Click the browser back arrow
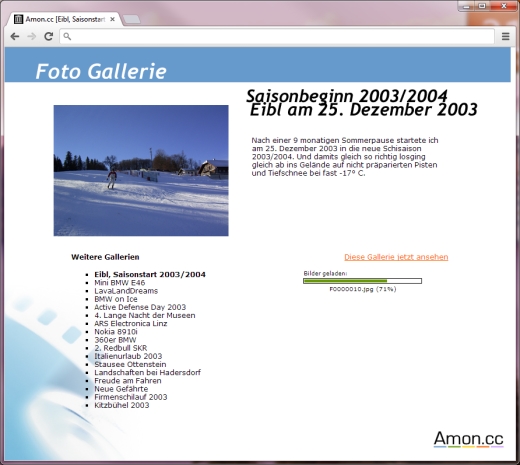This screenshot has height=465, width=520. (15, 36)
